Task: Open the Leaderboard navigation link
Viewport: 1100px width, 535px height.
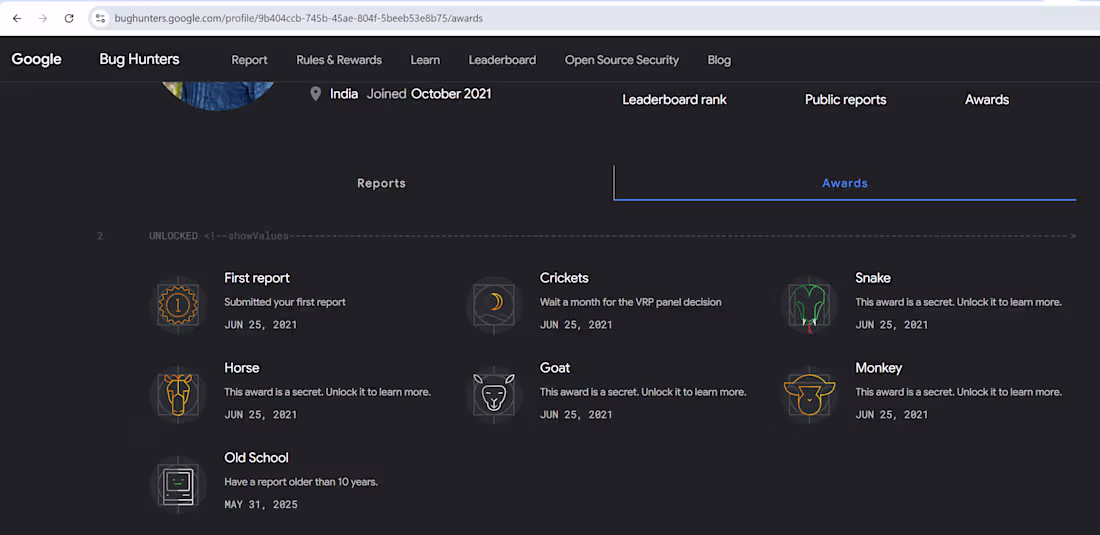Action: (x=502, y=60)
